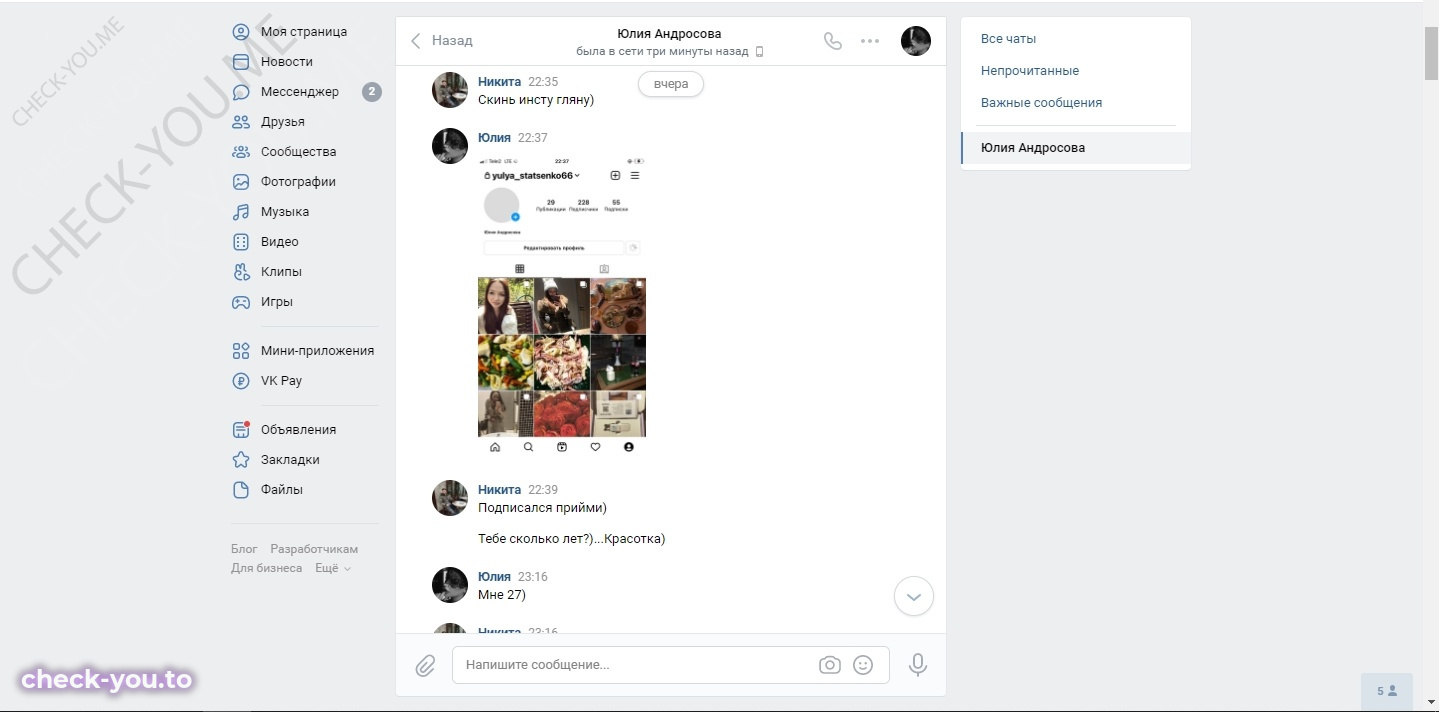Start a voice call with Юлия
This screenshot has height=712, width=1439.
pyautogui.click(x=833, y=41)
